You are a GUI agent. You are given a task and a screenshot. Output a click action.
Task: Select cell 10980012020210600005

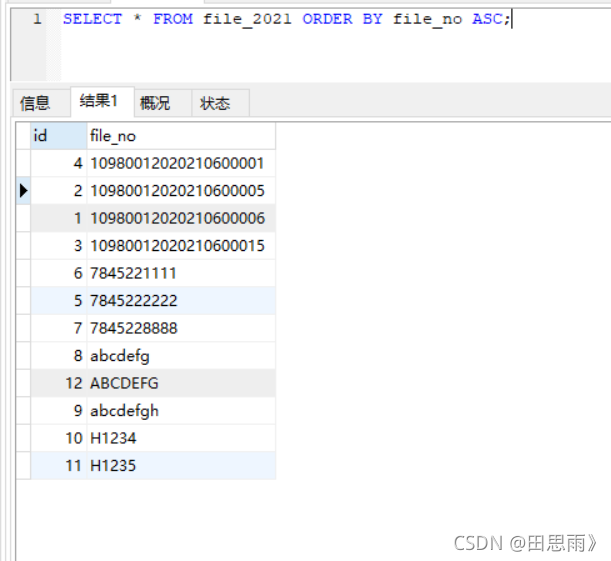pyautogui.click(x=181, y=191)
